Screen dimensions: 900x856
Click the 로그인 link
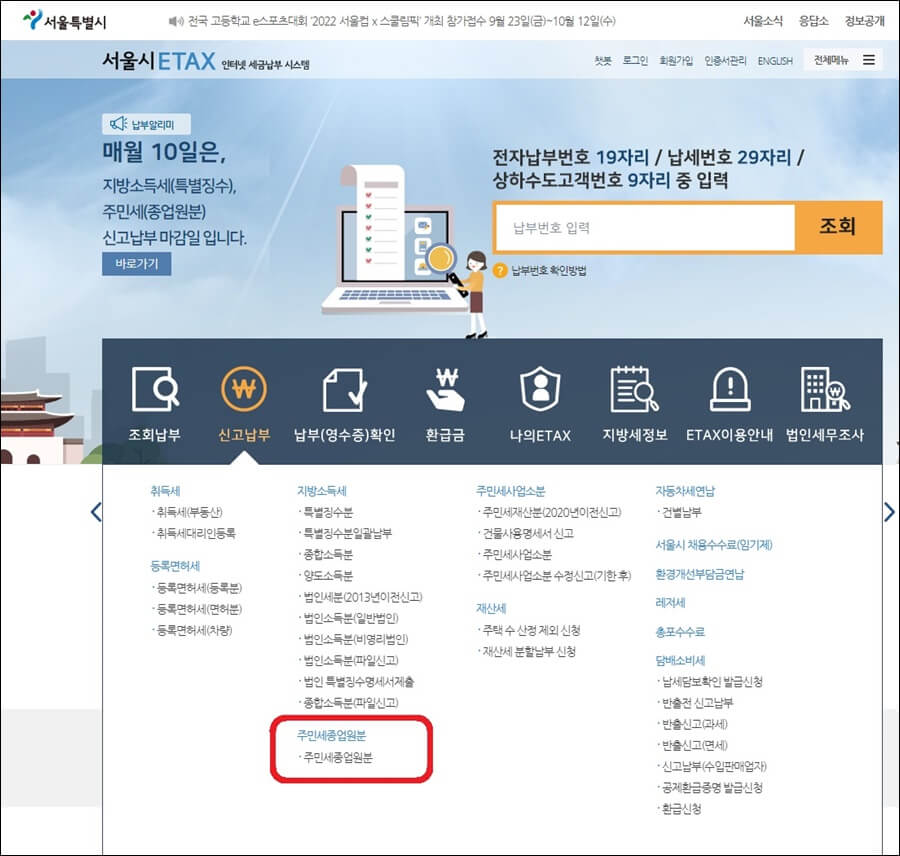pos(635,61)
